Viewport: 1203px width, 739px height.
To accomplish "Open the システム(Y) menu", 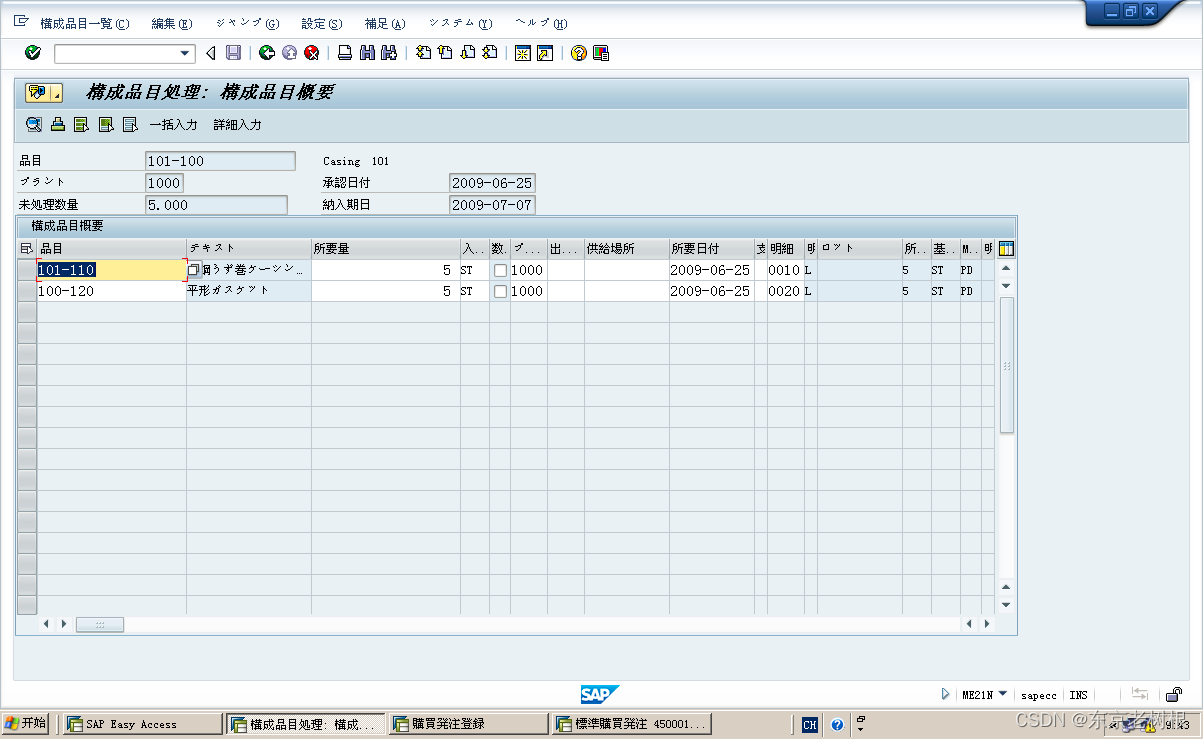I will [459, 22].
